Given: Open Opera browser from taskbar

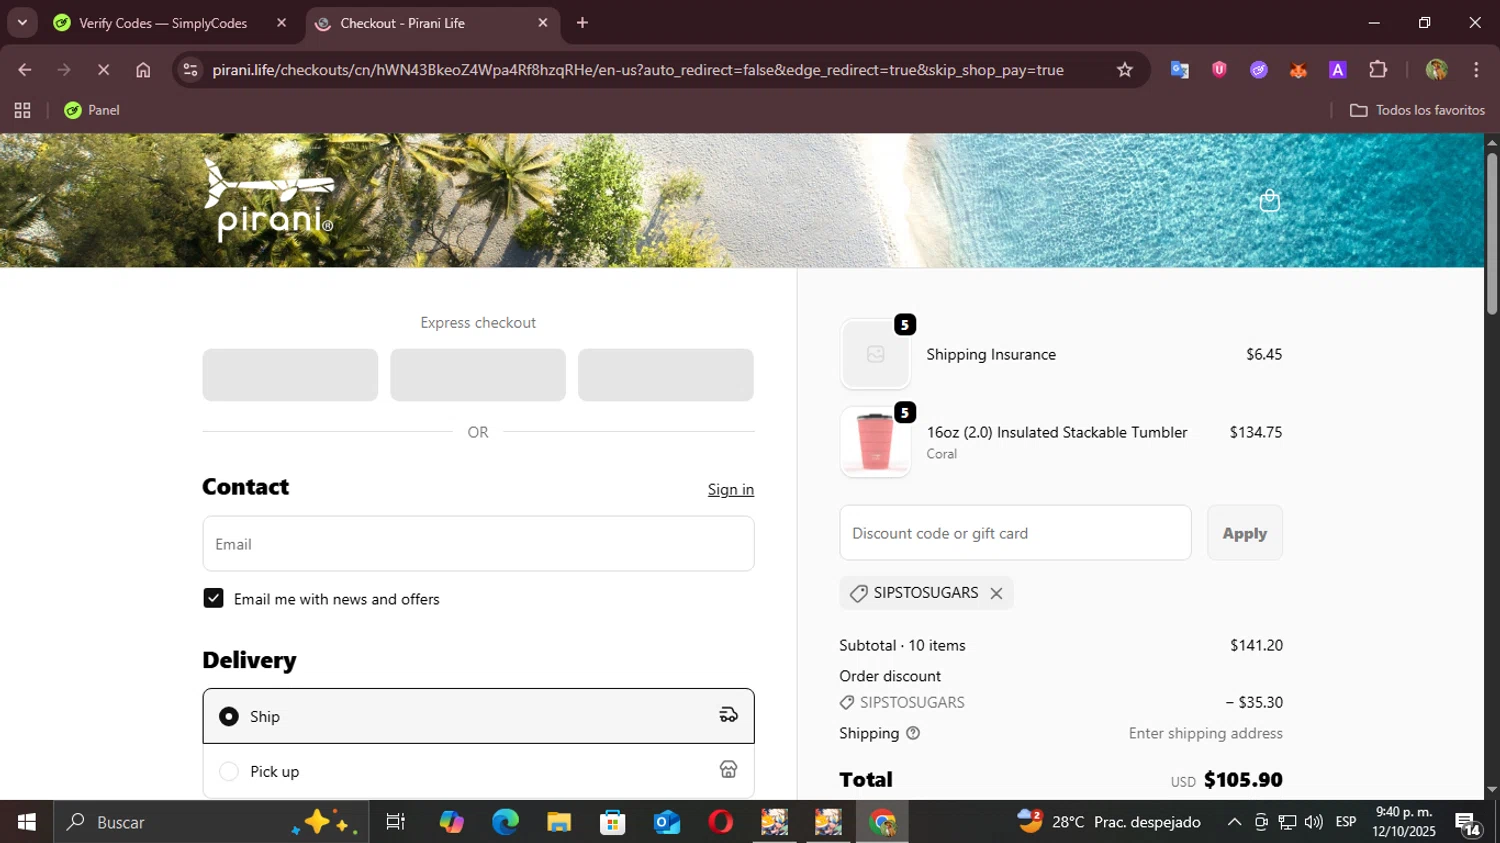Looking at the screenshot, I should tap(720, 822).
